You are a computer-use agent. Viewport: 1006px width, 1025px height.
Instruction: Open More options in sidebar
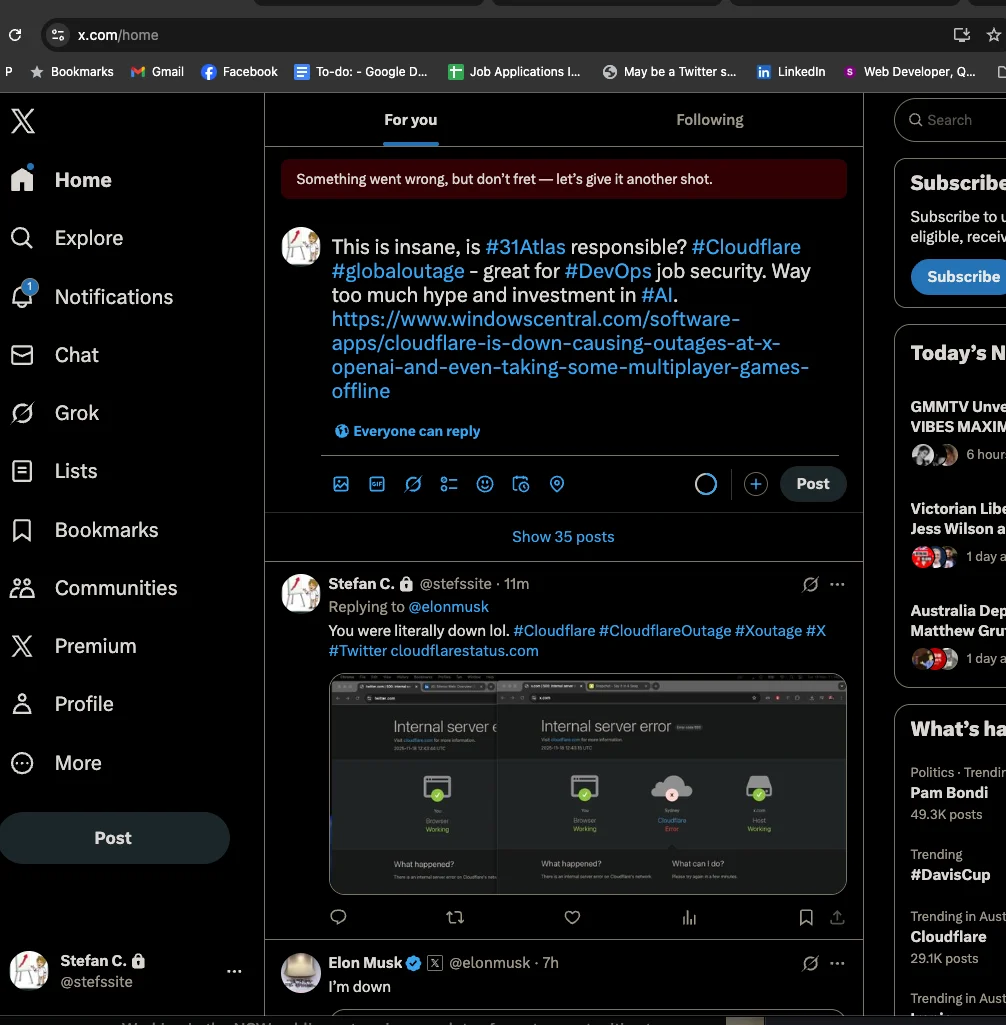(x=56, y=763)
